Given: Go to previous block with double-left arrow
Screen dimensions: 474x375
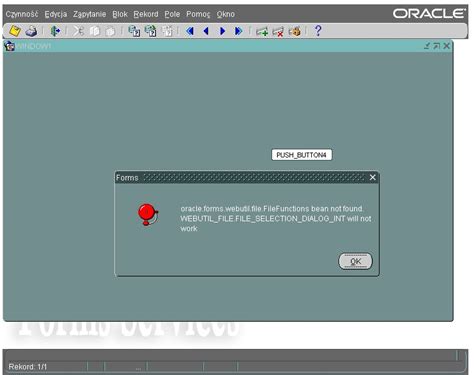Looking at the screenshot, I should (x=190, y=31).
